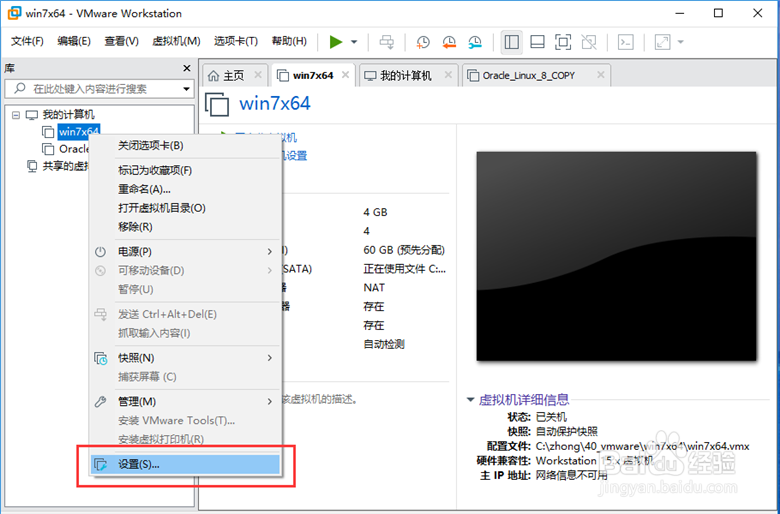780x514 pixels.
Task: Click the 4 GB memory value
Action: click(375, 212)
